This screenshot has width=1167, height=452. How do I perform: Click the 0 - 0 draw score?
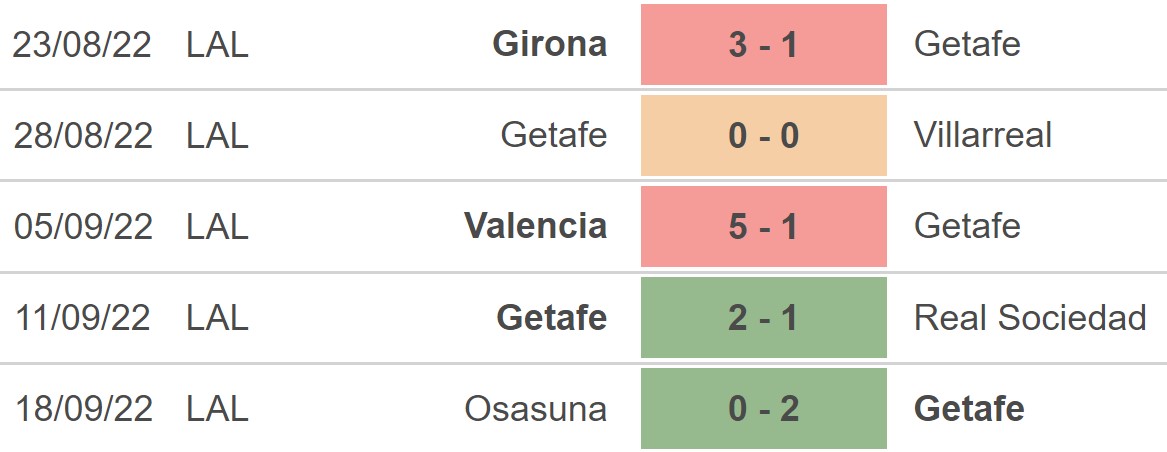pyautogui.click(x=763, y=135)
